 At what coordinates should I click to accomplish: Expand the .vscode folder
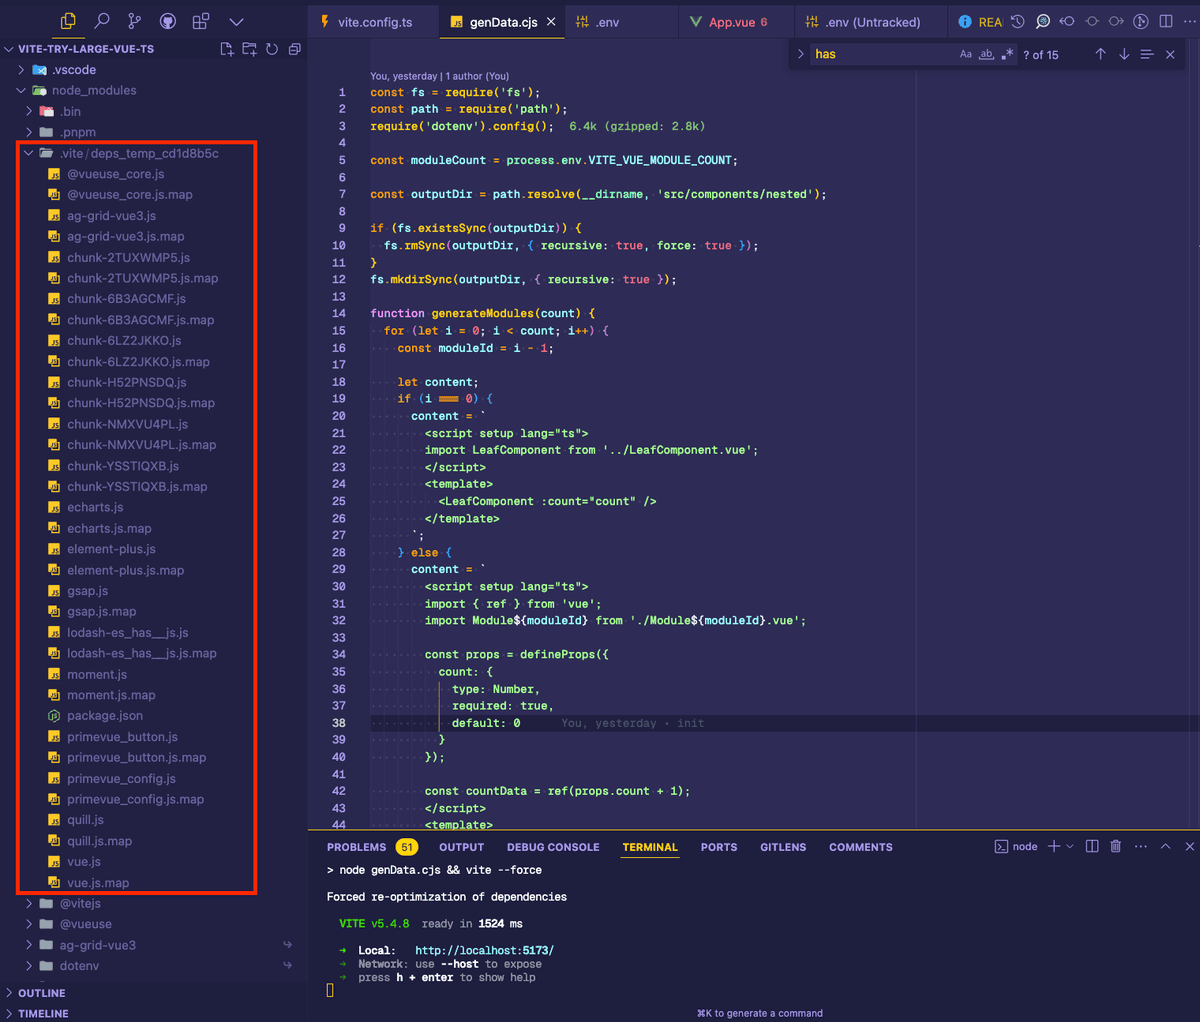click(74, 70)
